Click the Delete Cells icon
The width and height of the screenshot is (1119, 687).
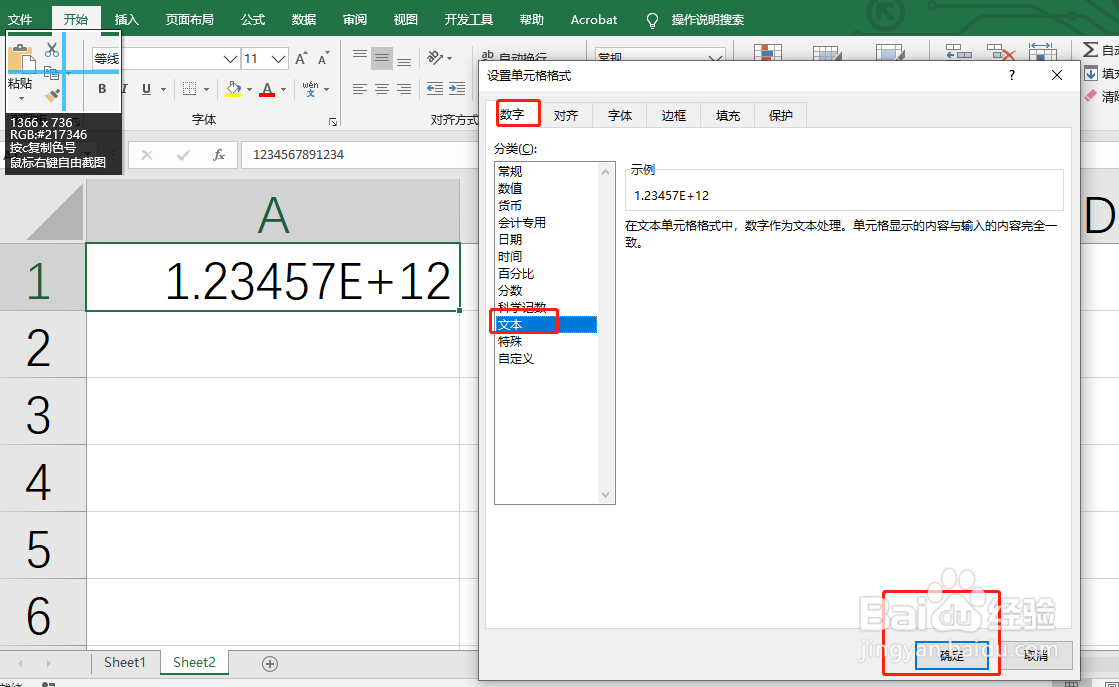1000,48
